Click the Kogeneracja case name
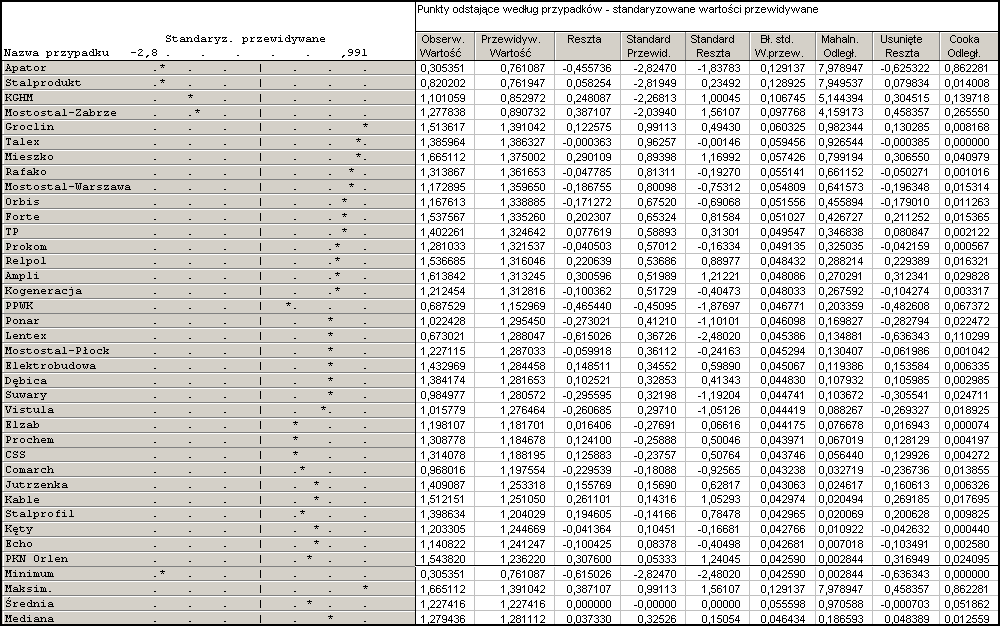Screen dimensions: 1000x626 (x=43, y=291)
